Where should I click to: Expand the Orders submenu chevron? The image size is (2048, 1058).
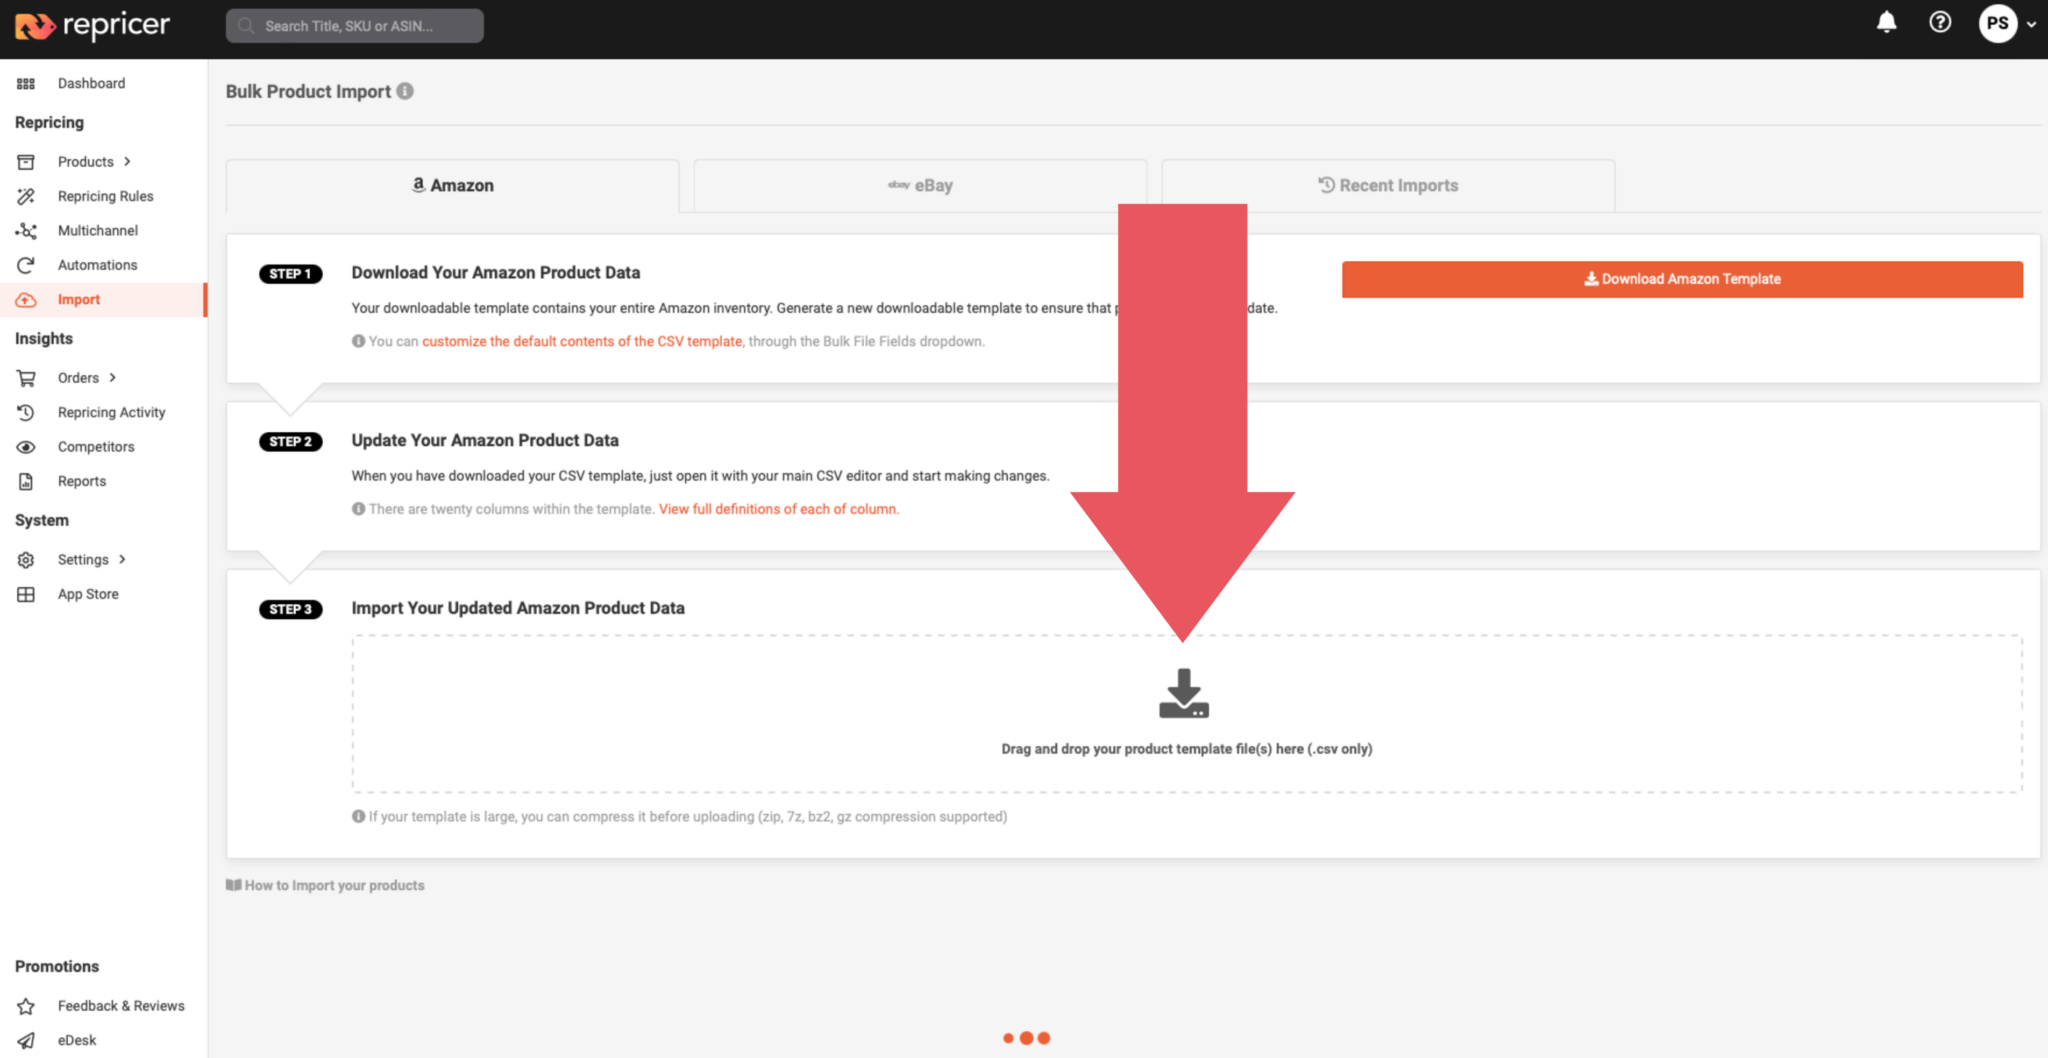[x=112, y=378]
